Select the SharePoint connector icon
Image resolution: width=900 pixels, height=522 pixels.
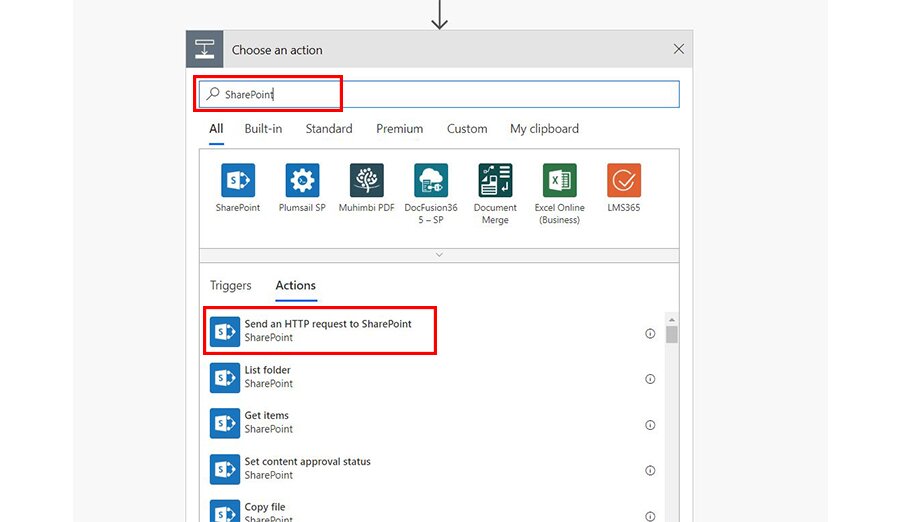pos(238,180)
